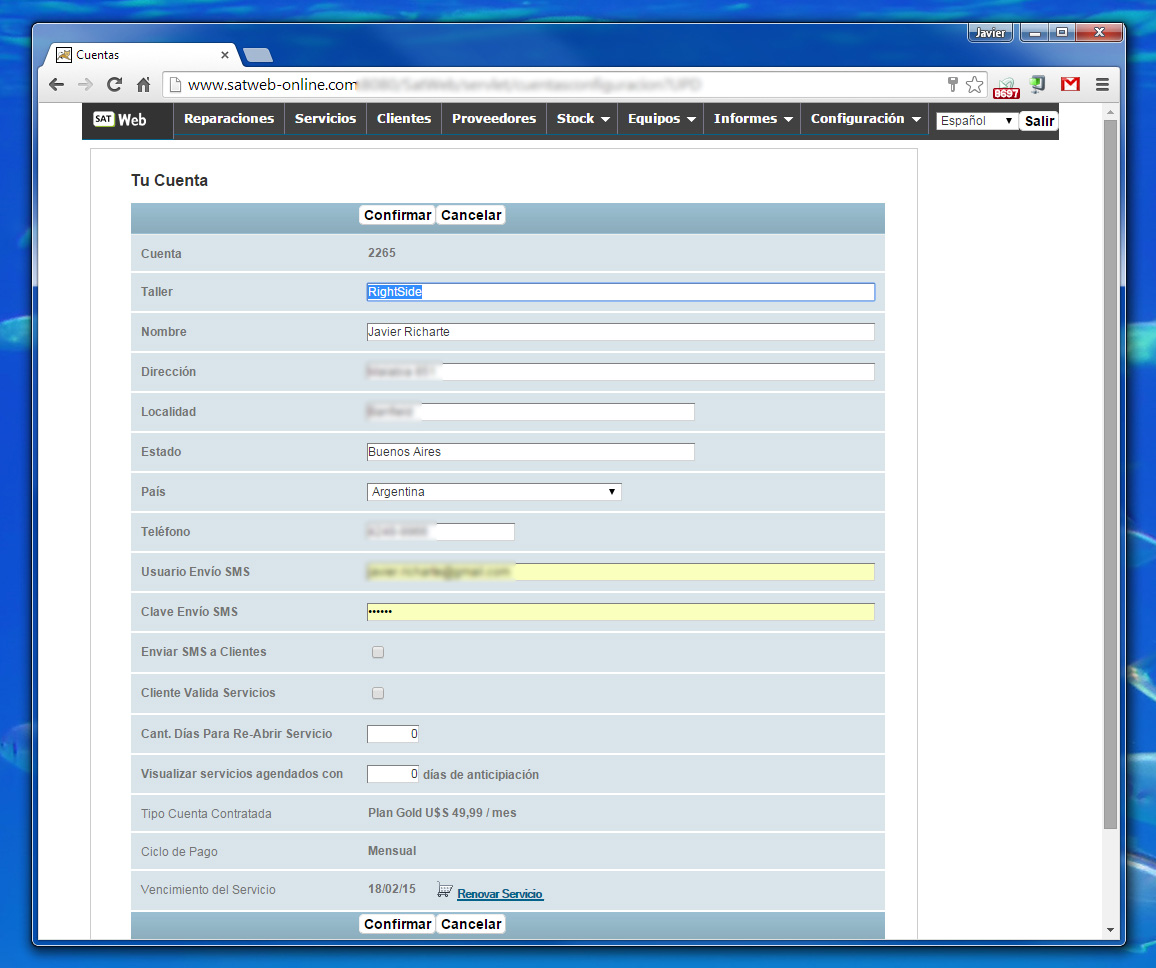Viewport: 1156px width, 968px height.
Task: Click the bottom Cancelar button
Action: [470, 925]
